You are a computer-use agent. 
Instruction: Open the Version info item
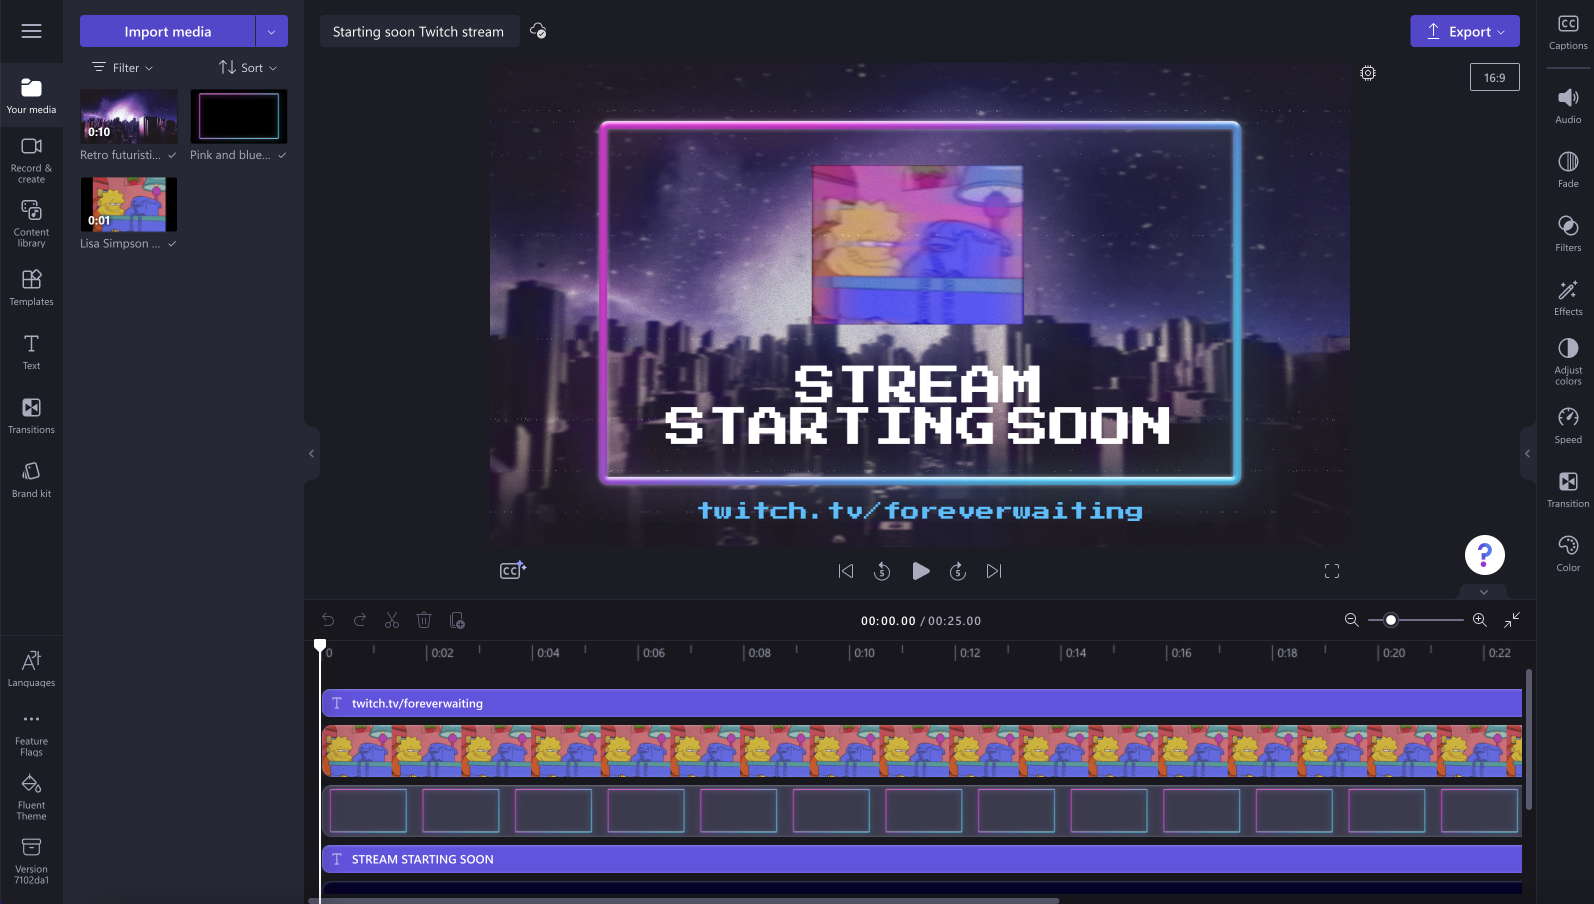pos(31,861)
